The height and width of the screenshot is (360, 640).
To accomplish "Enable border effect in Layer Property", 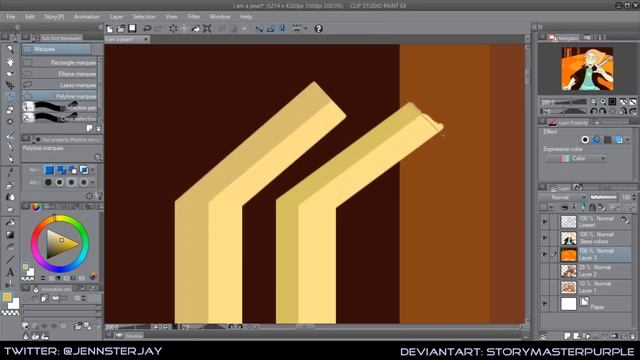I will tap(585, 140).
